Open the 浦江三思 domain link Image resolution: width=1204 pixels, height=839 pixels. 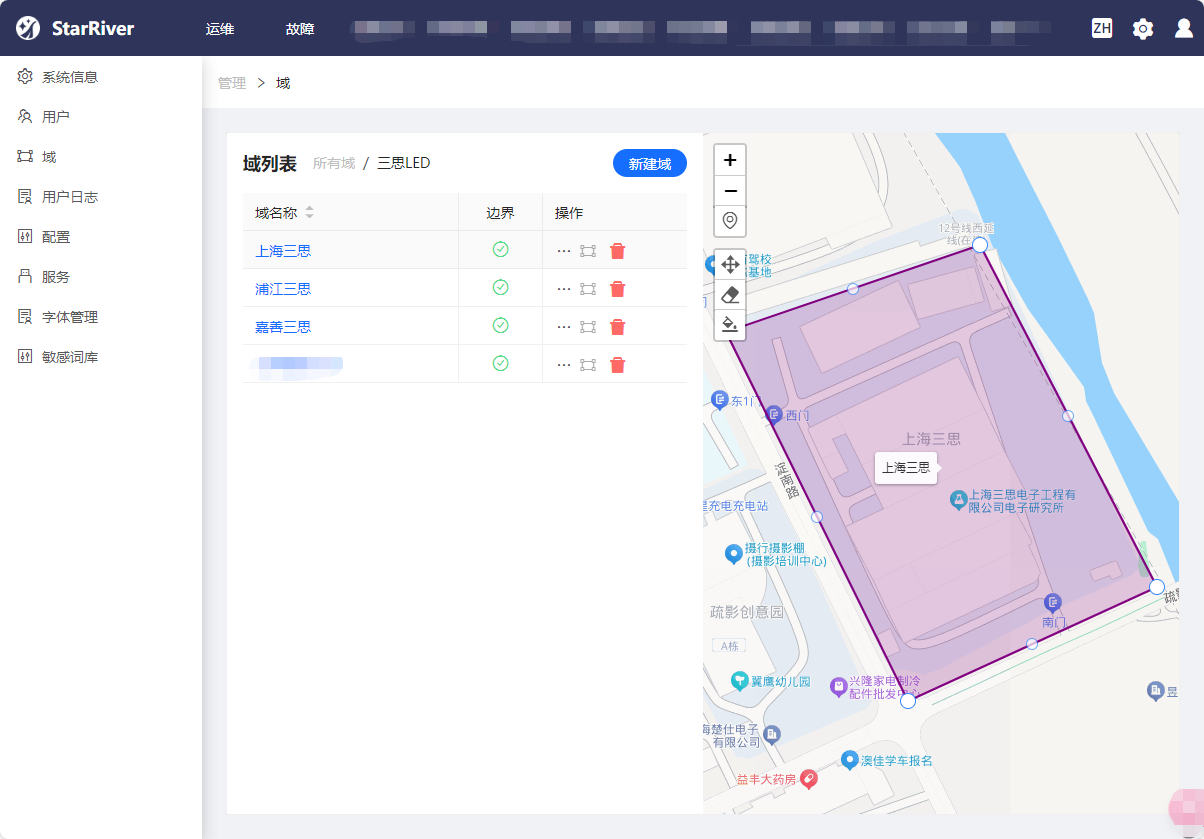pos(283,289)
